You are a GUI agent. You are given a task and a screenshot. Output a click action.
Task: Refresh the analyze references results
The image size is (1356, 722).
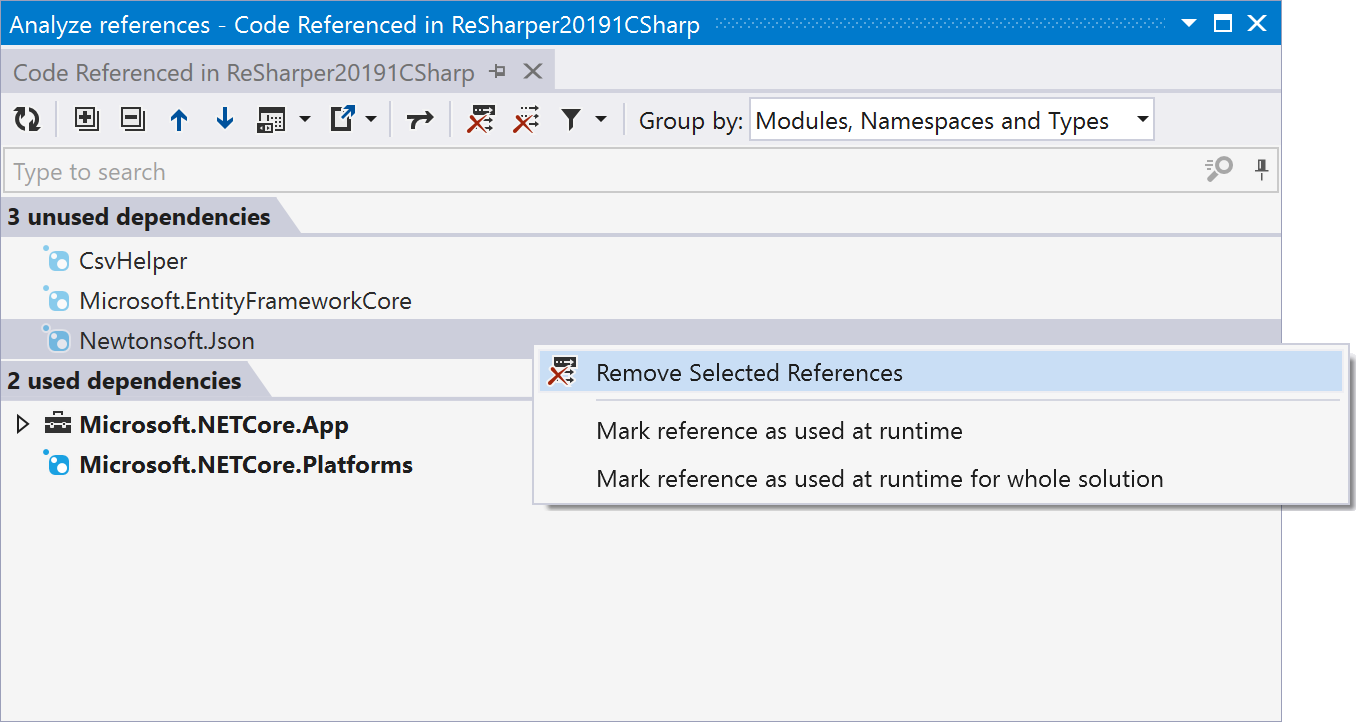pos(27,120)
